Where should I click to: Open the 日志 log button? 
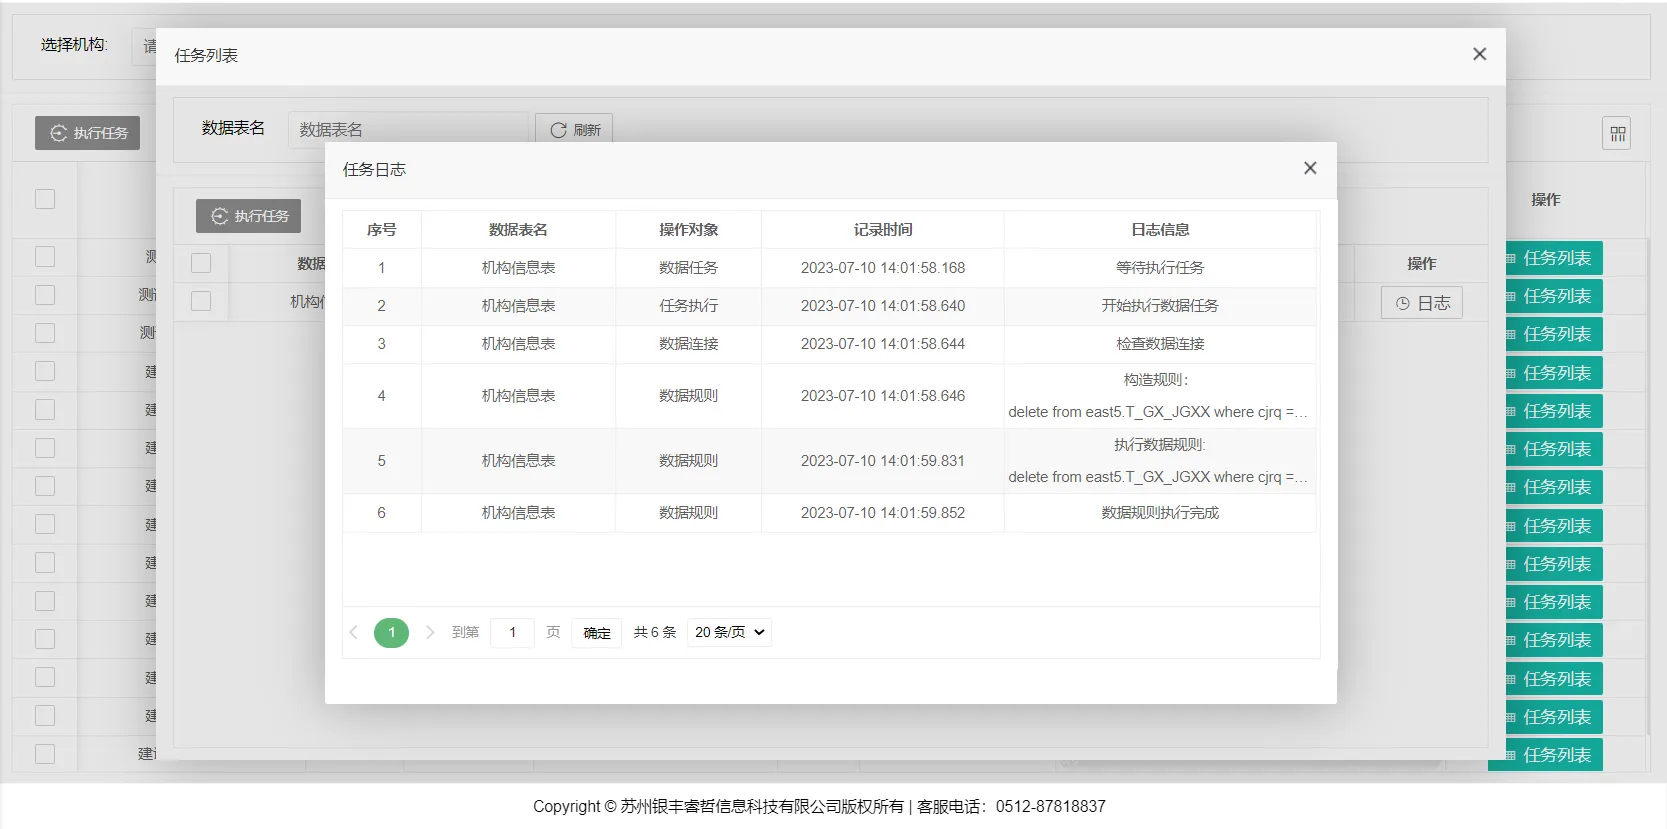(x=1421, y=303)
